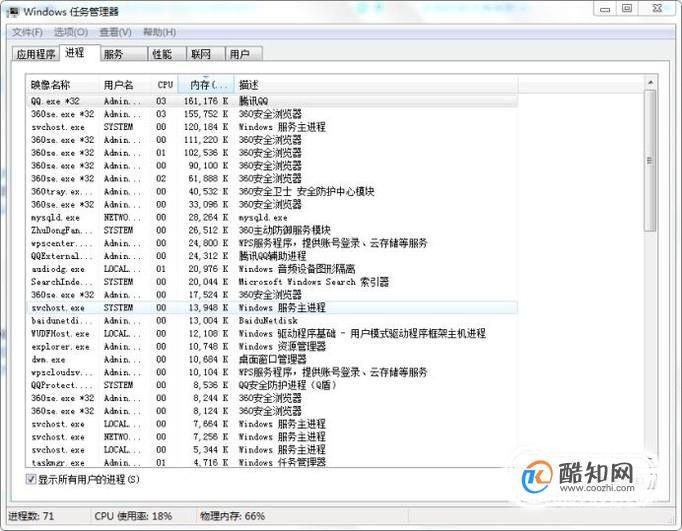Sort by 映像名称 column header
Viewport: 682px width, 531px height.
point(63,85)
